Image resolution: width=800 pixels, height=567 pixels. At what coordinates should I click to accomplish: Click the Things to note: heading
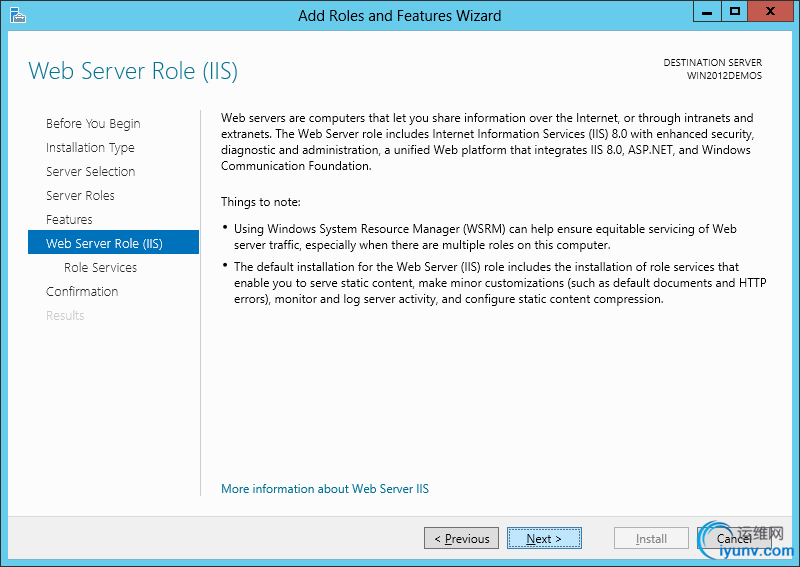click(261, 202)
